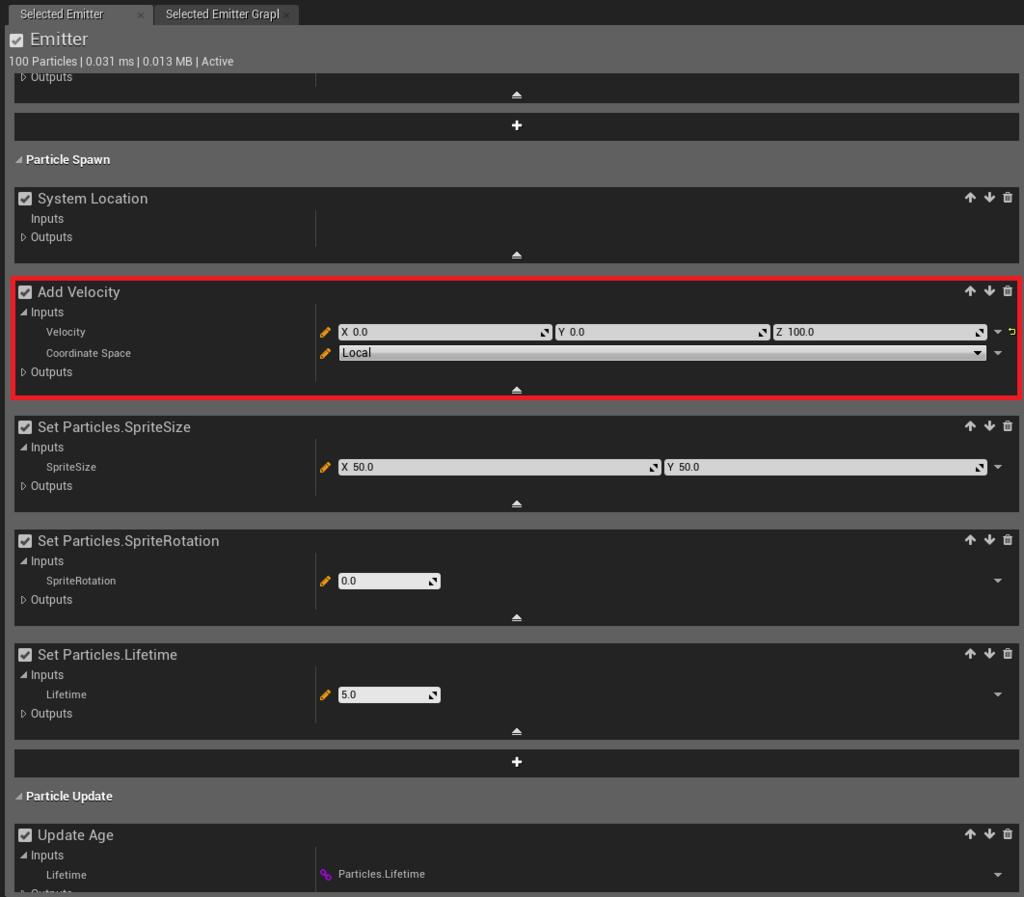Click the SpriteSize Y 50.0 field
1024x897 pixels.
tap(825, 467)
